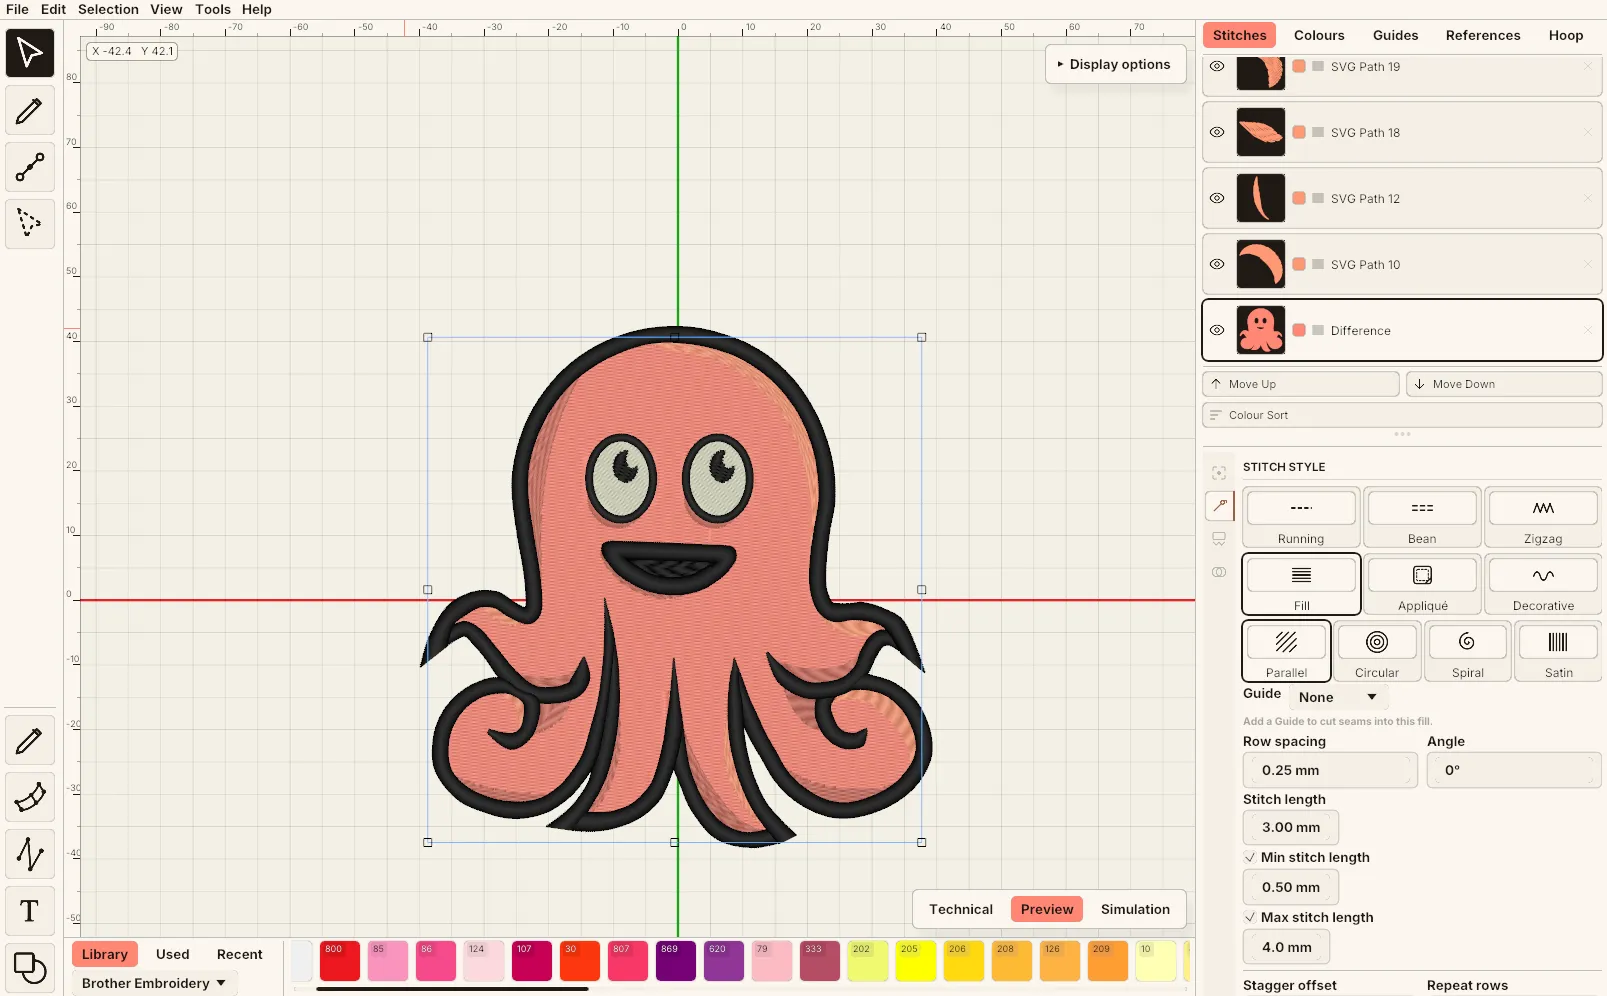Open the Guide None dropdown
The width and height of the screenshot is (1607, 996).
click(x=1338, y=697)
